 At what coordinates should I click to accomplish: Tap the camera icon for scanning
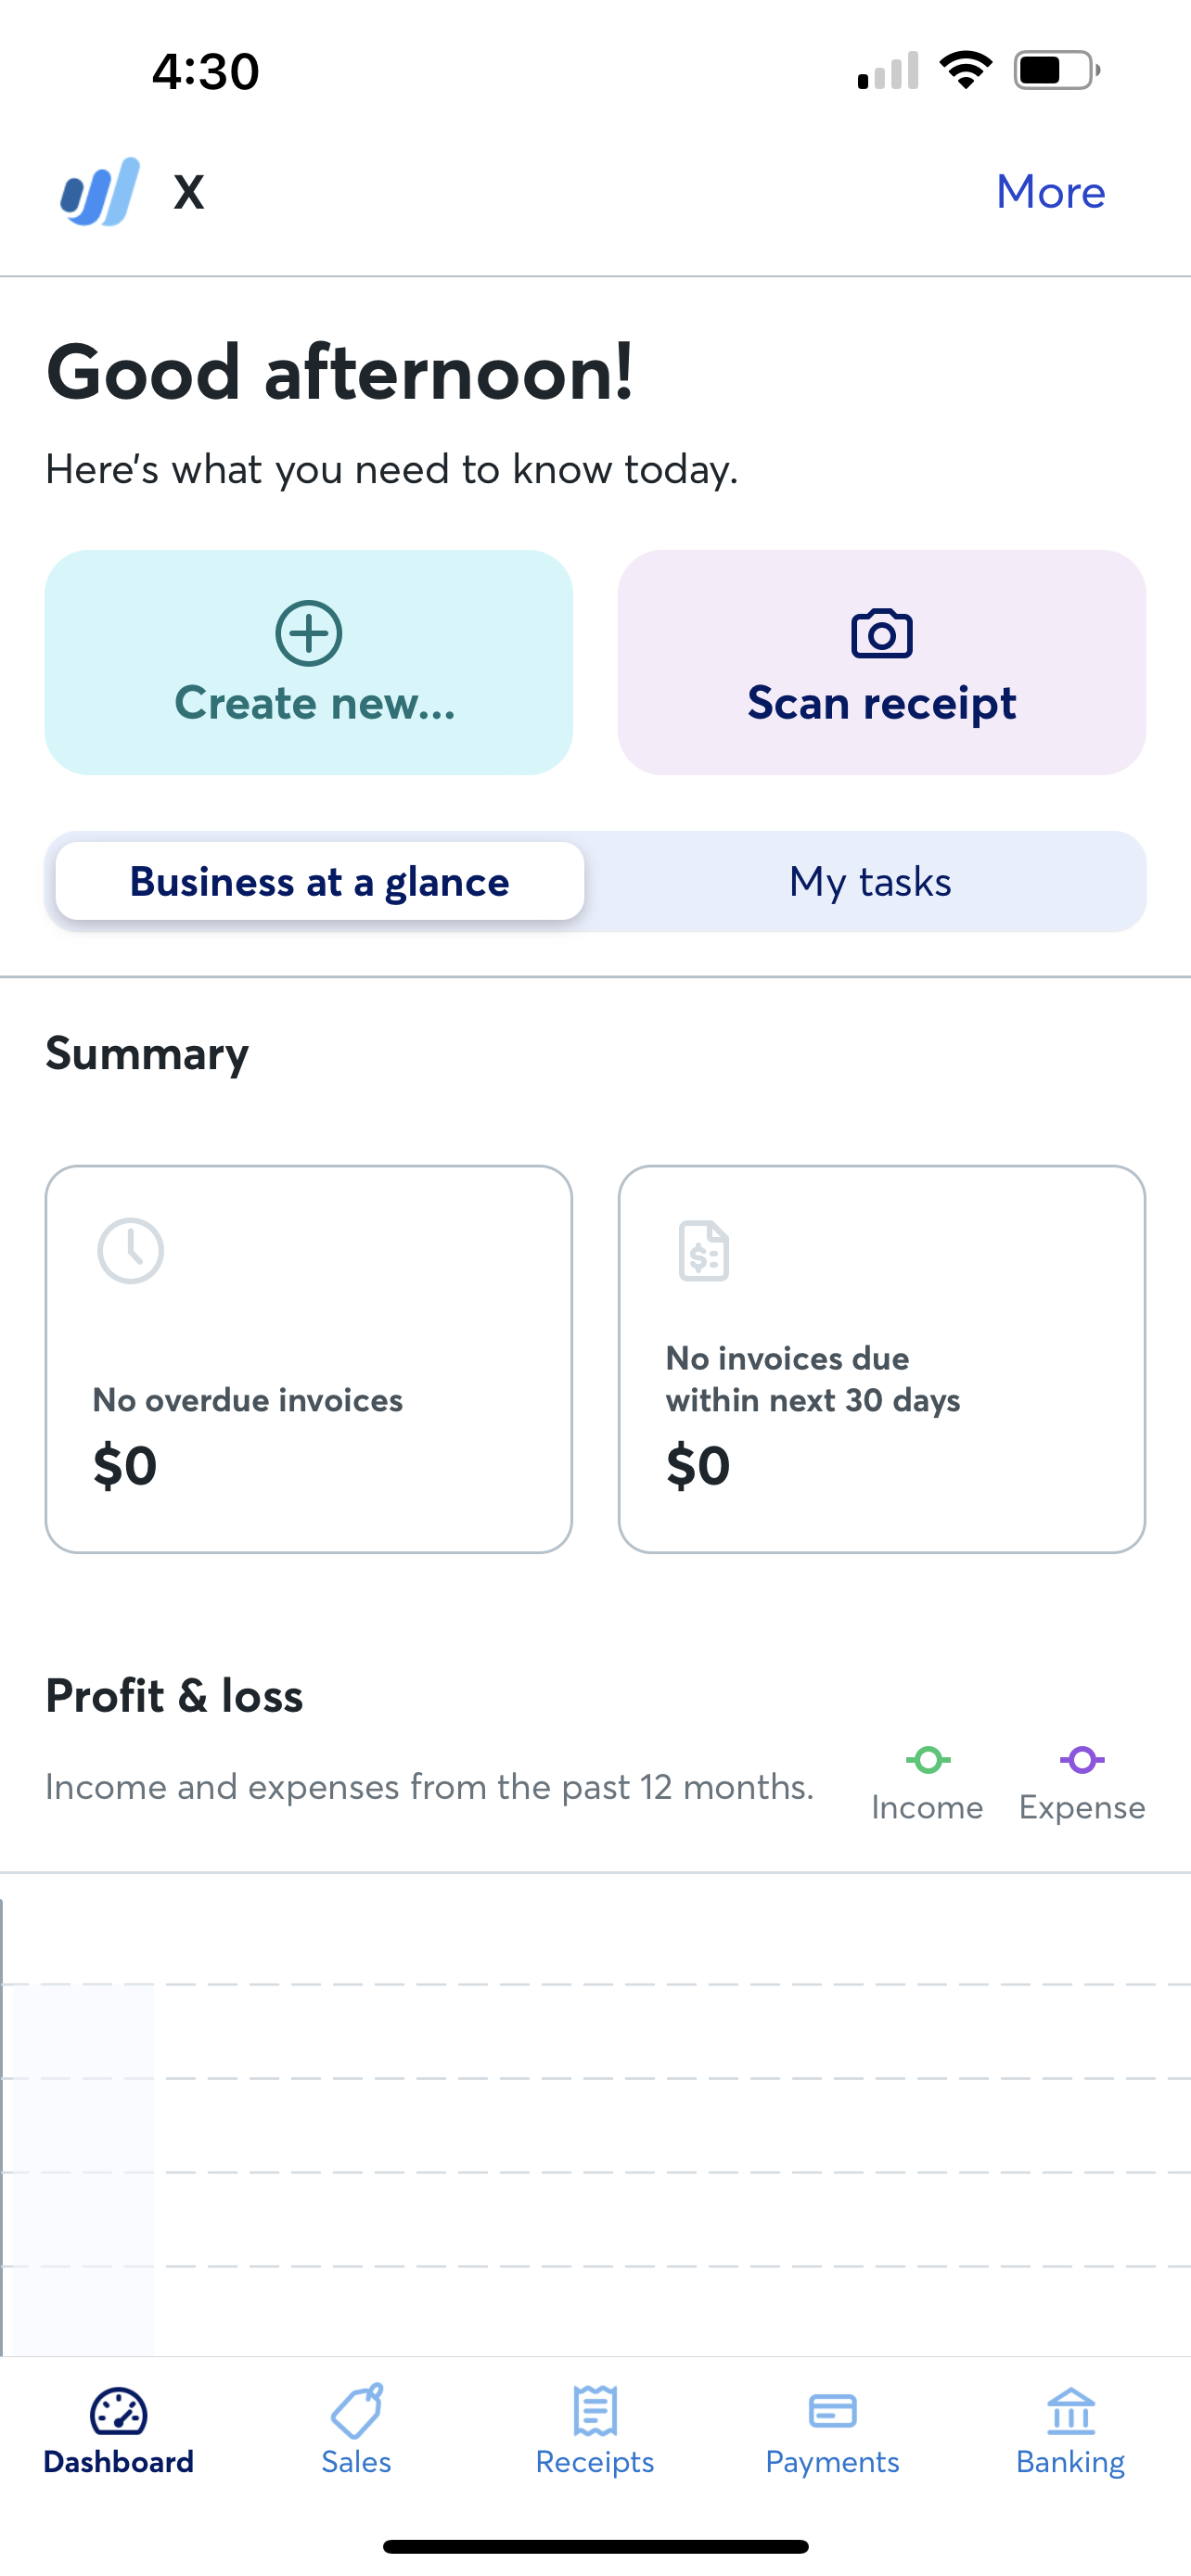[x=881, y=633]
